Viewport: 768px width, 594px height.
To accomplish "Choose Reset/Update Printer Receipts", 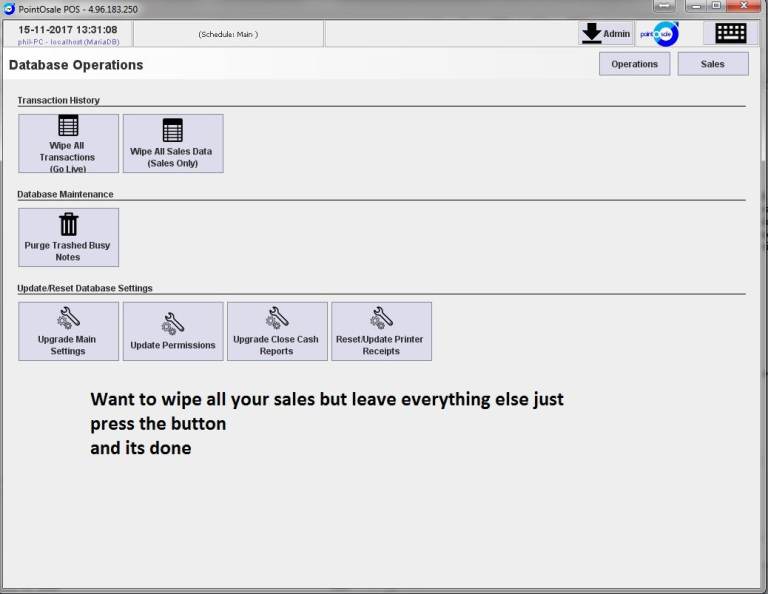I will [x=381, y=331].
